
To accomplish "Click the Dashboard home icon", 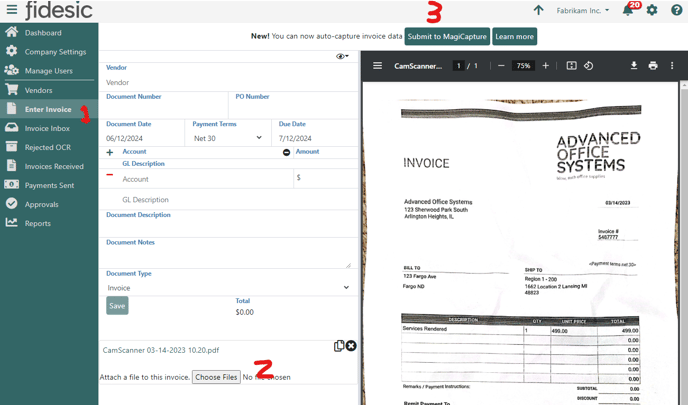I will (x=12, y=32).
